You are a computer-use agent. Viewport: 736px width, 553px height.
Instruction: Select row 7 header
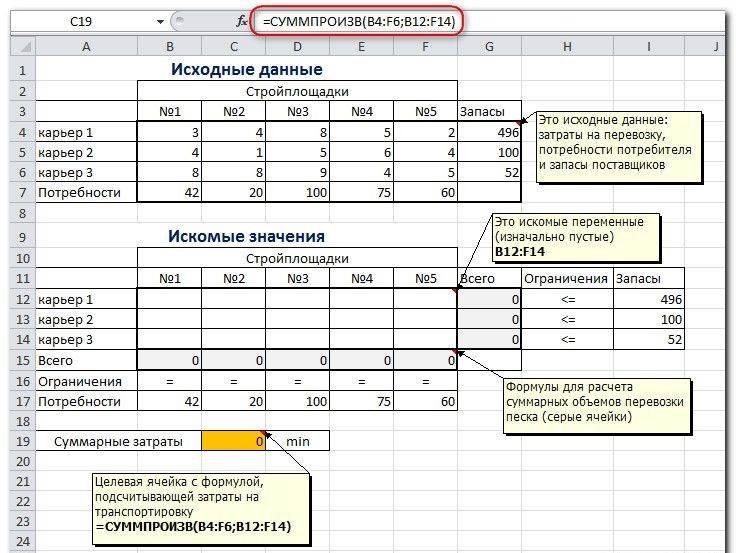[23, 192]
